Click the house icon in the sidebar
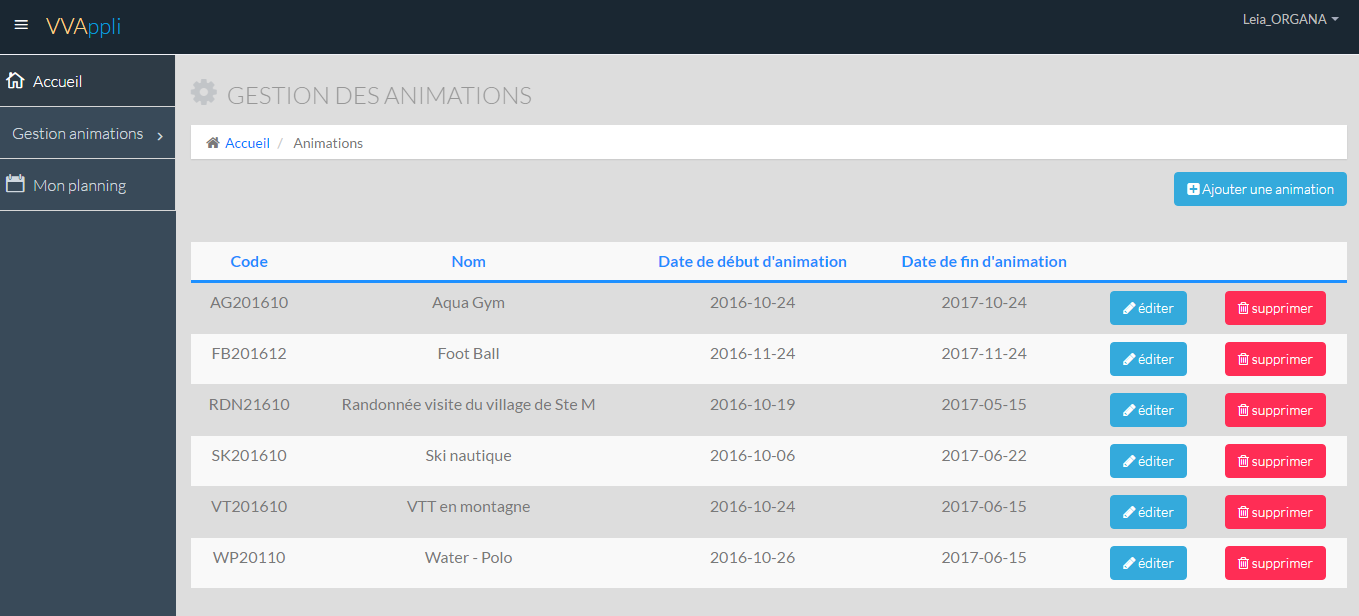 pyautogui.click(x=15, y=81)
